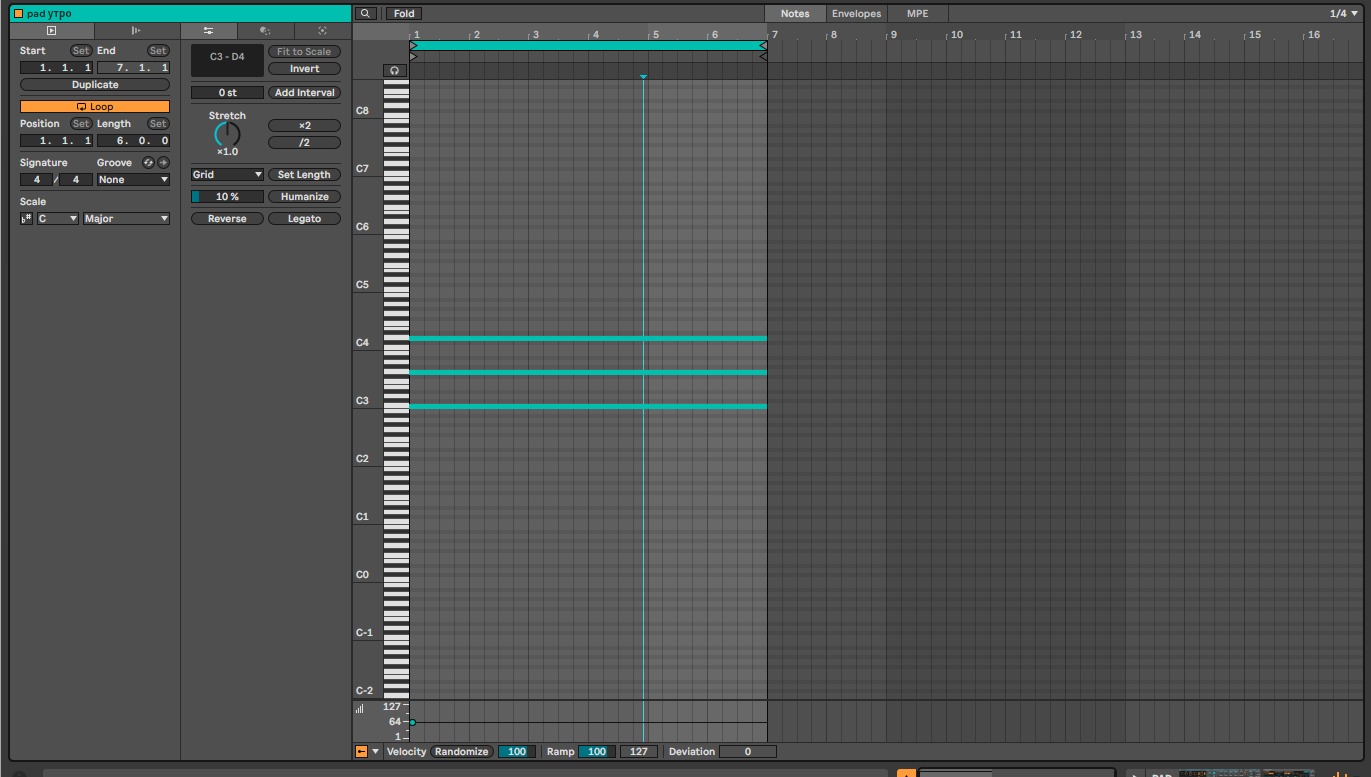Image resolution: width=1371 pixels, height=777 pixels.
Task: Click the Legato button
Action: 305,219
